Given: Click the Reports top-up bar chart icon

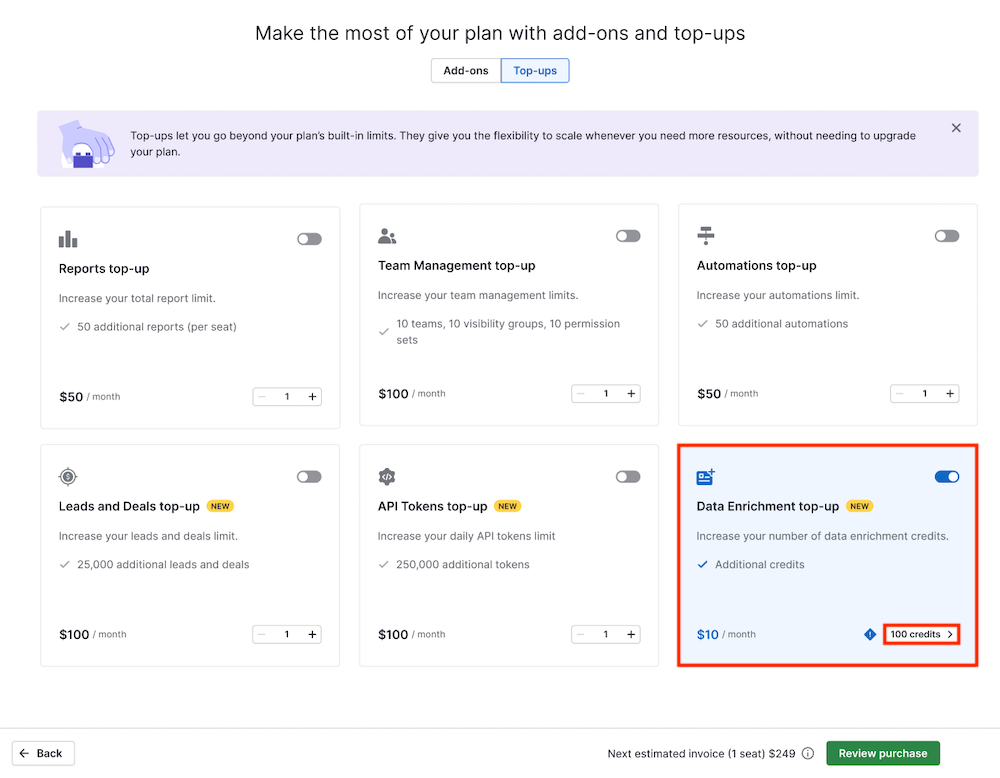Looking at the screenshot, I should coord(68,239).
